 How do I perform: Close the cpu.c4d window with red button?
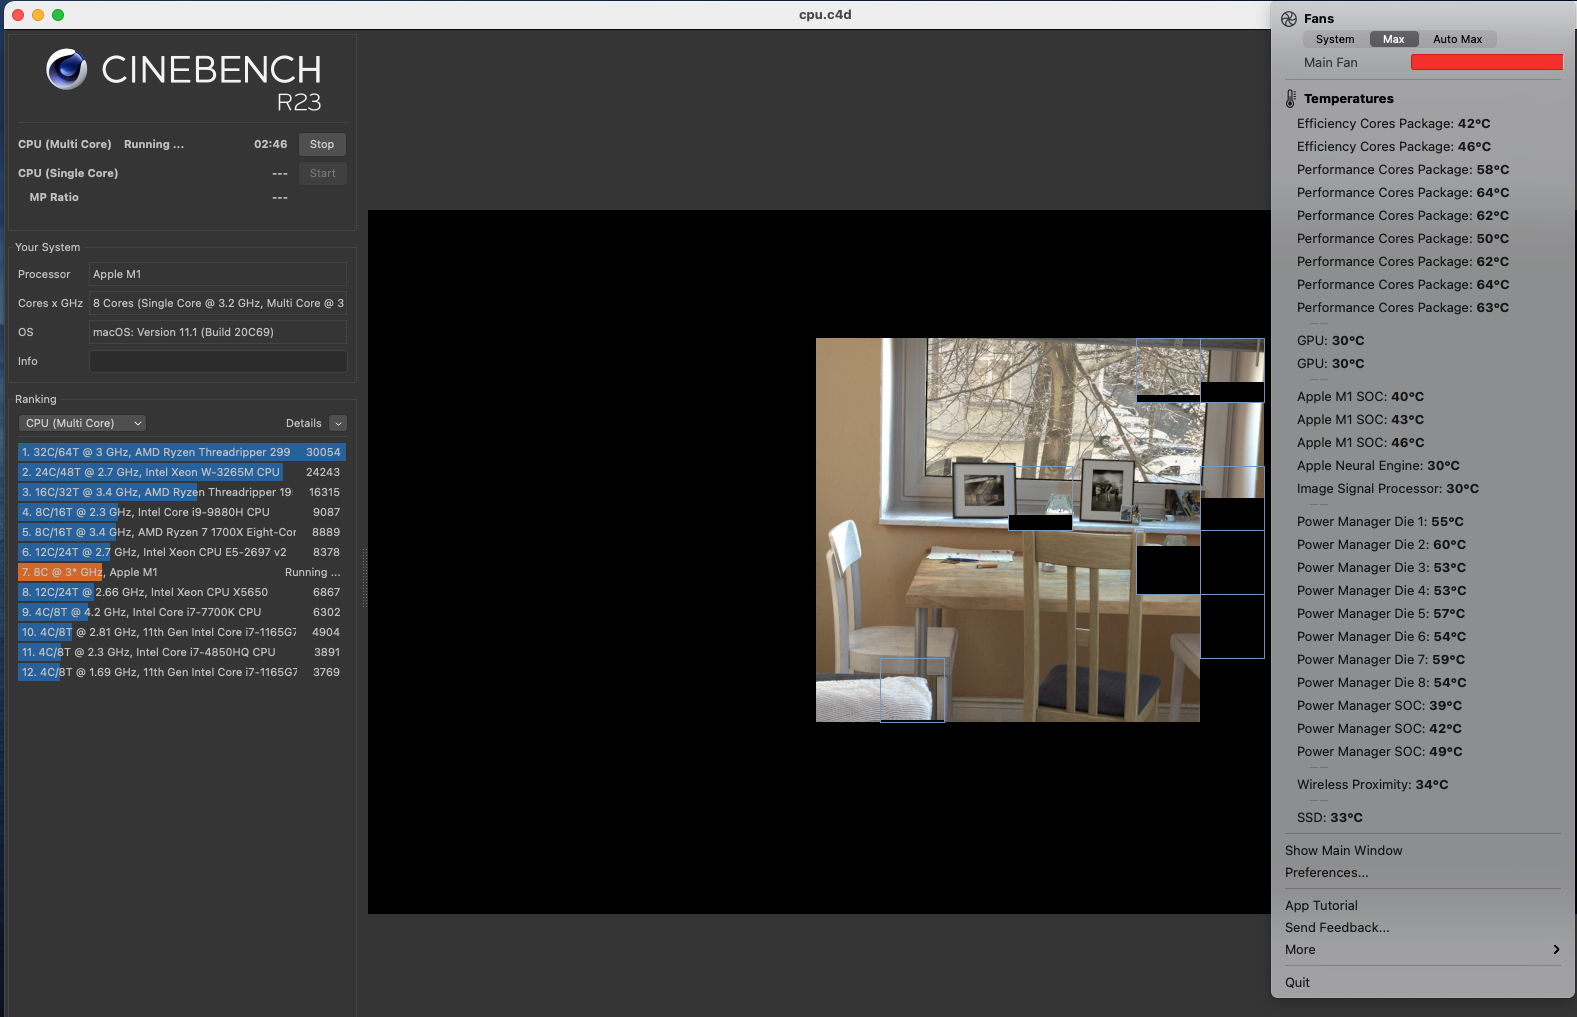18,15
